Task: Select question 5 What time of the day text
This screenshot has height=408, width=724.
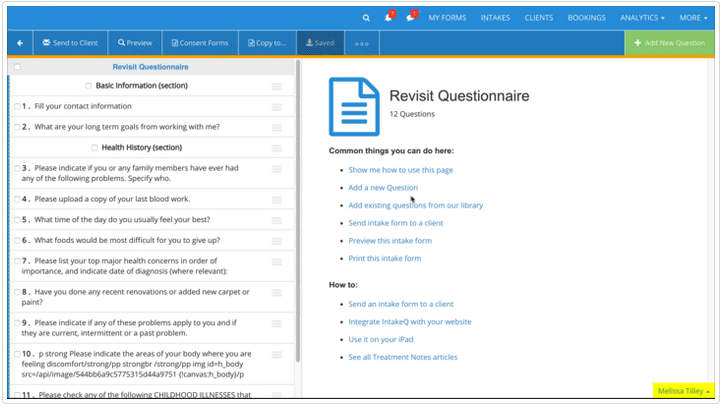Action: [122, 220]
